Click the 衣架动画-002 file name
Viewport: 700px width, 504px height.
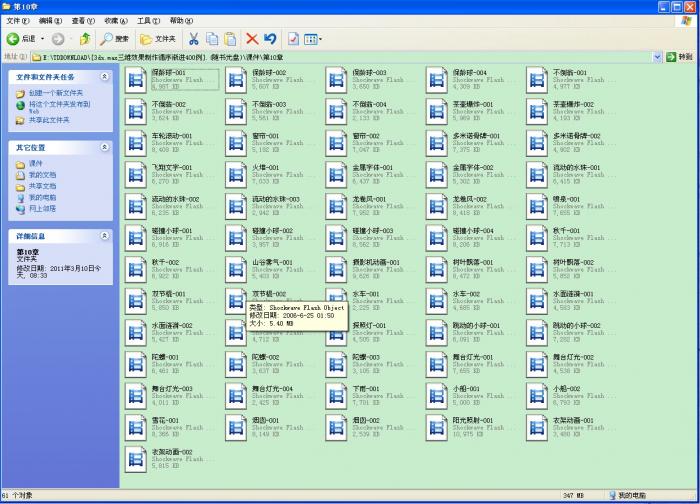172,452
